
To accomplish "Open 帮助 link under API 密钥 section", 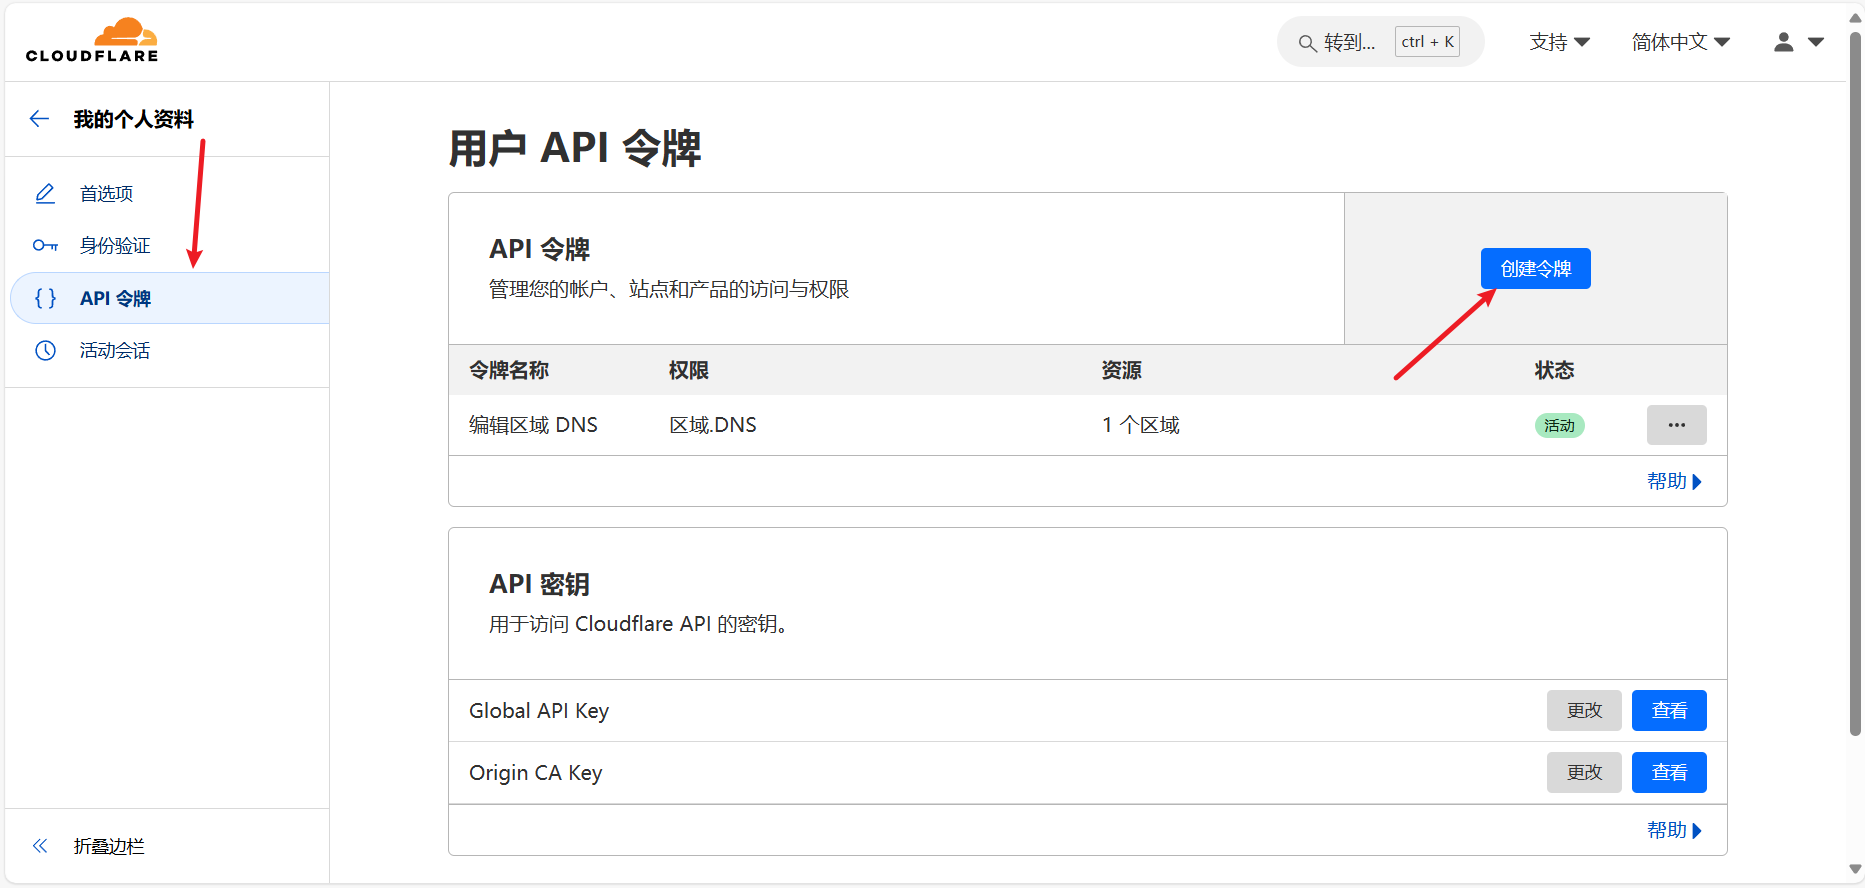I will [x=1675, y=830].
